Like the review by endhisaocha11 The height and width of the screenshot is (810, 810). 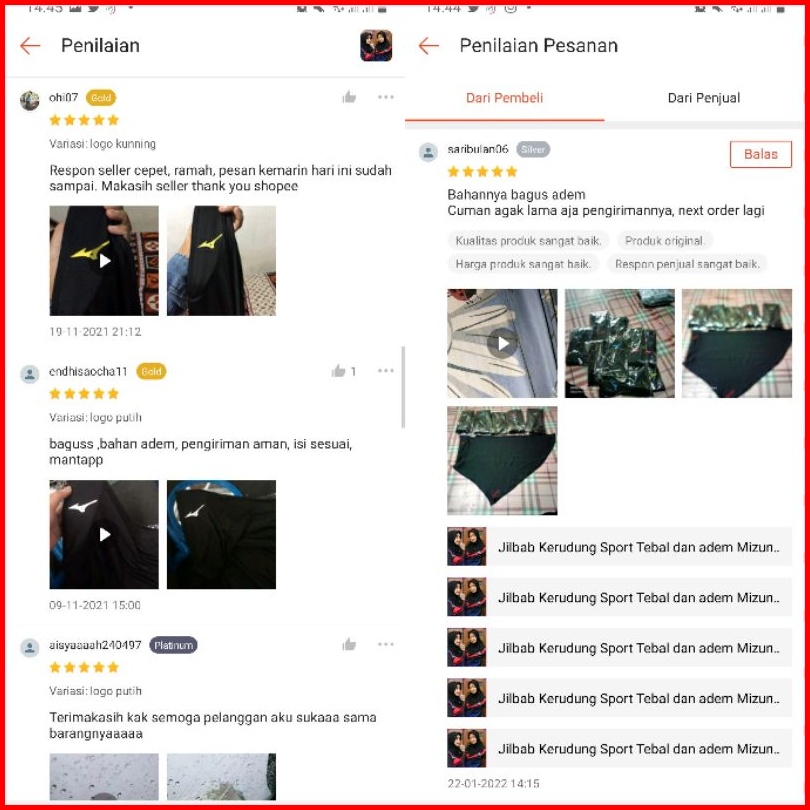tap(338, 371)
